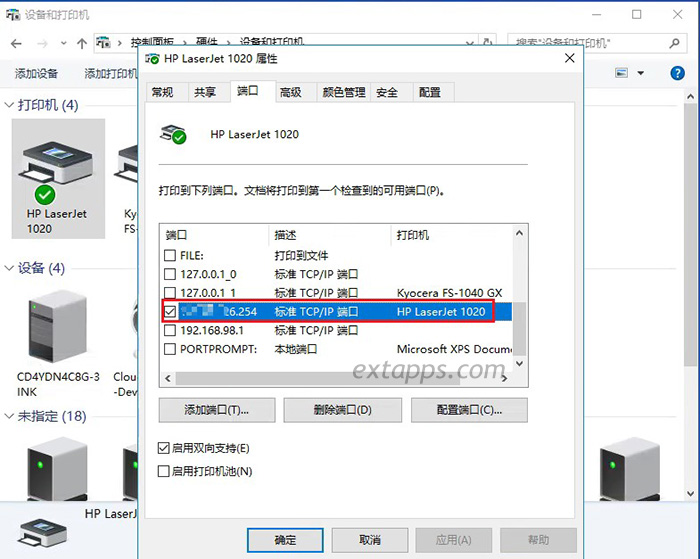This screenshot has width=700, height=559.
Task: Click port list vertical scrollbar down arrow
Action: pos(519,363)
